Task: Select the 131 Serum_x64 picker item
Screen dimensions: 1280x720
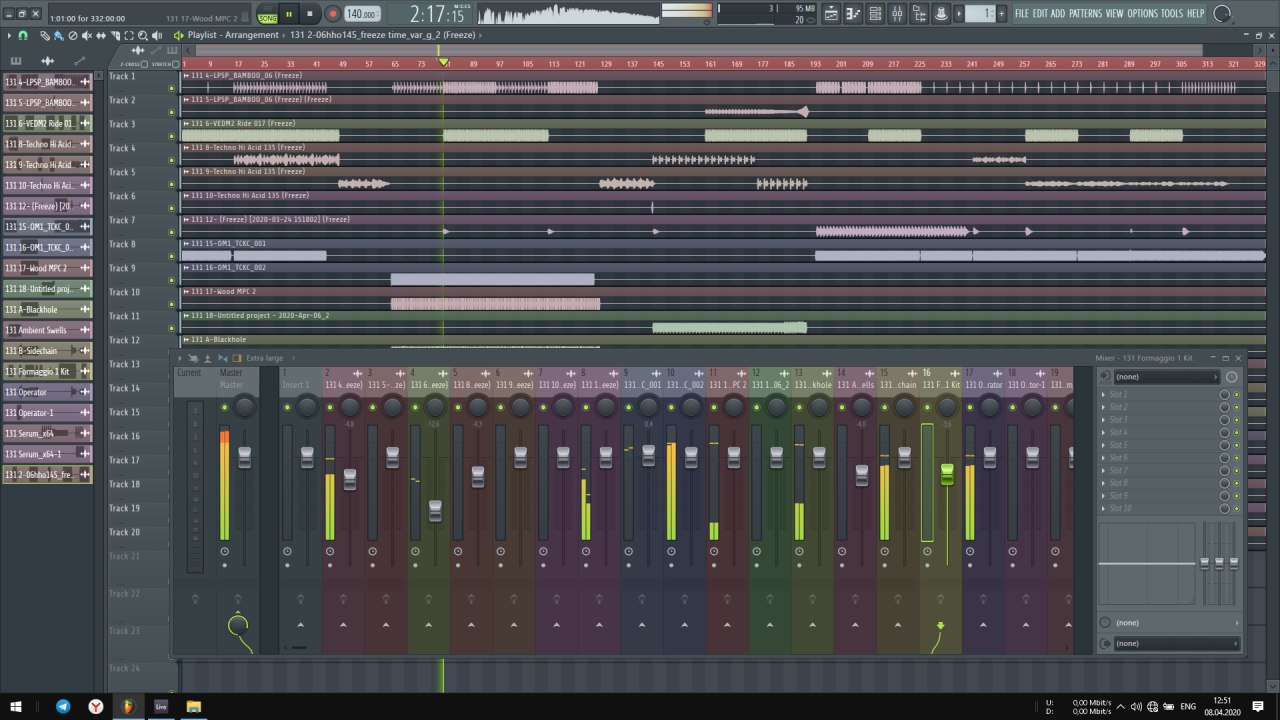Action: point(47,434)
